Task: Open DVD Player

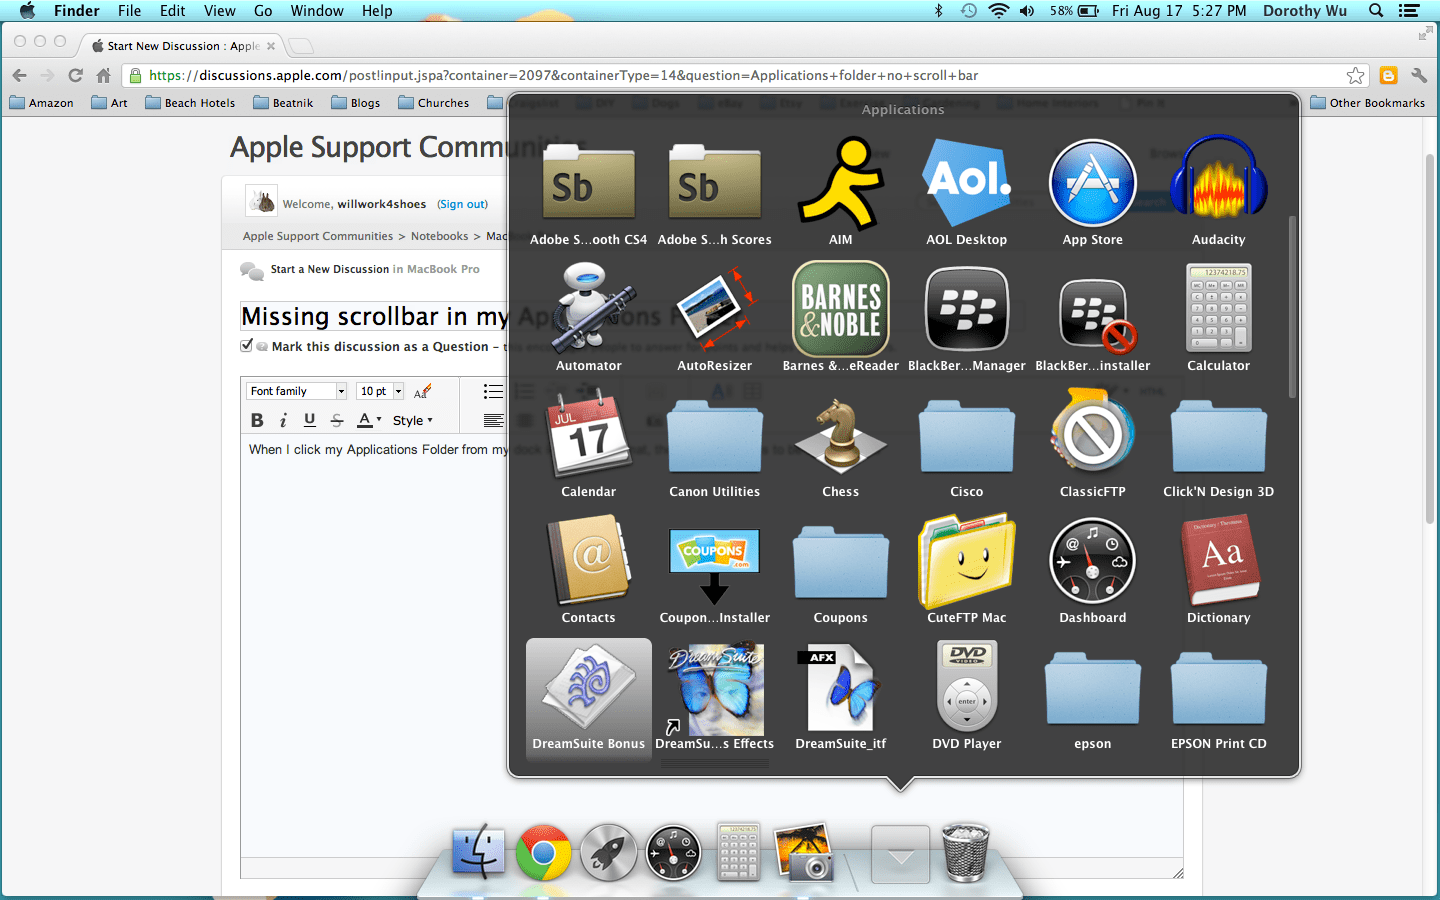Action: click(966, 687)
